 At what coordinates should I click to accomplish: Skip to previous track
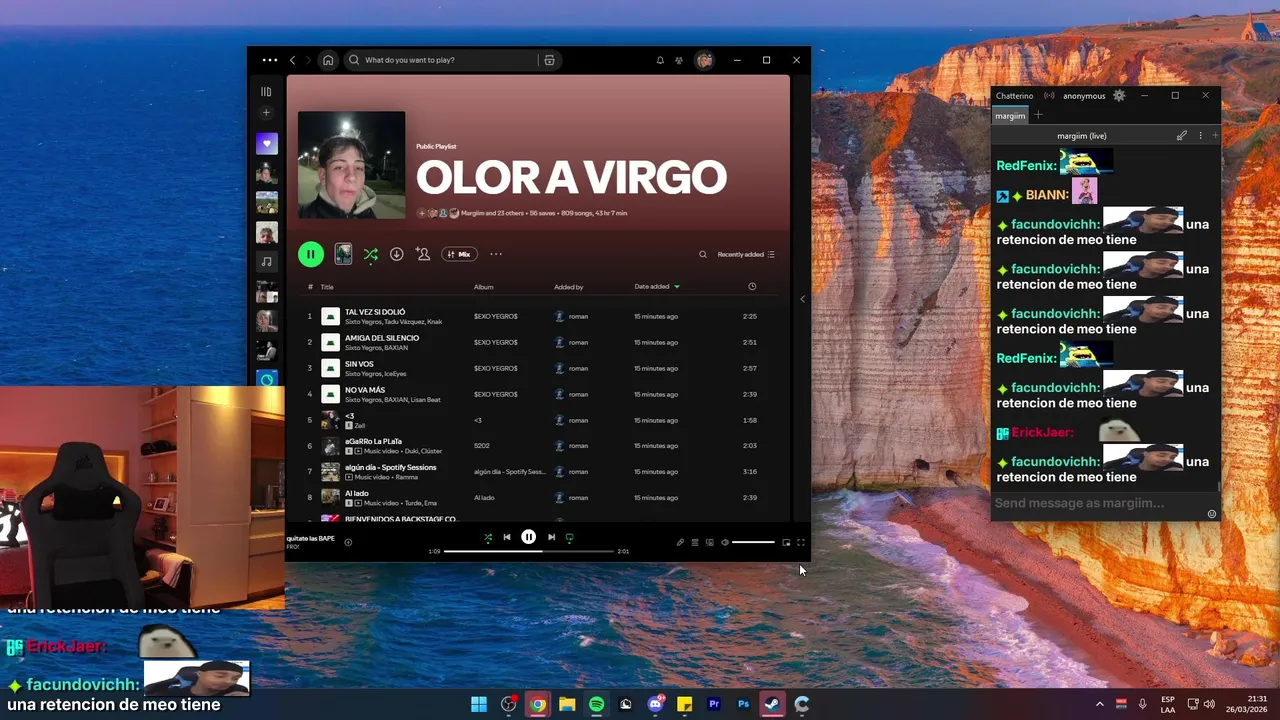coord(507,537)
